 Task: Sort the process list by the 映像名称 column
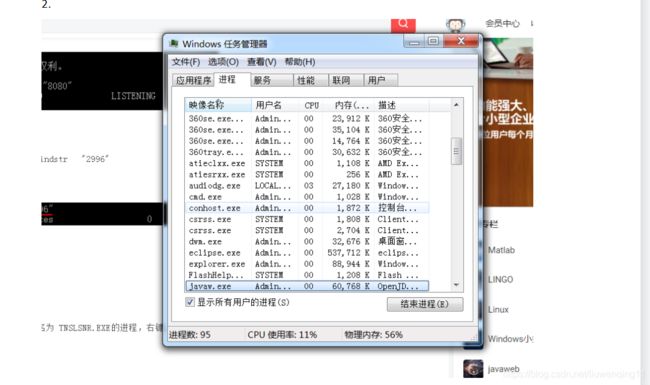click(218, 105)
